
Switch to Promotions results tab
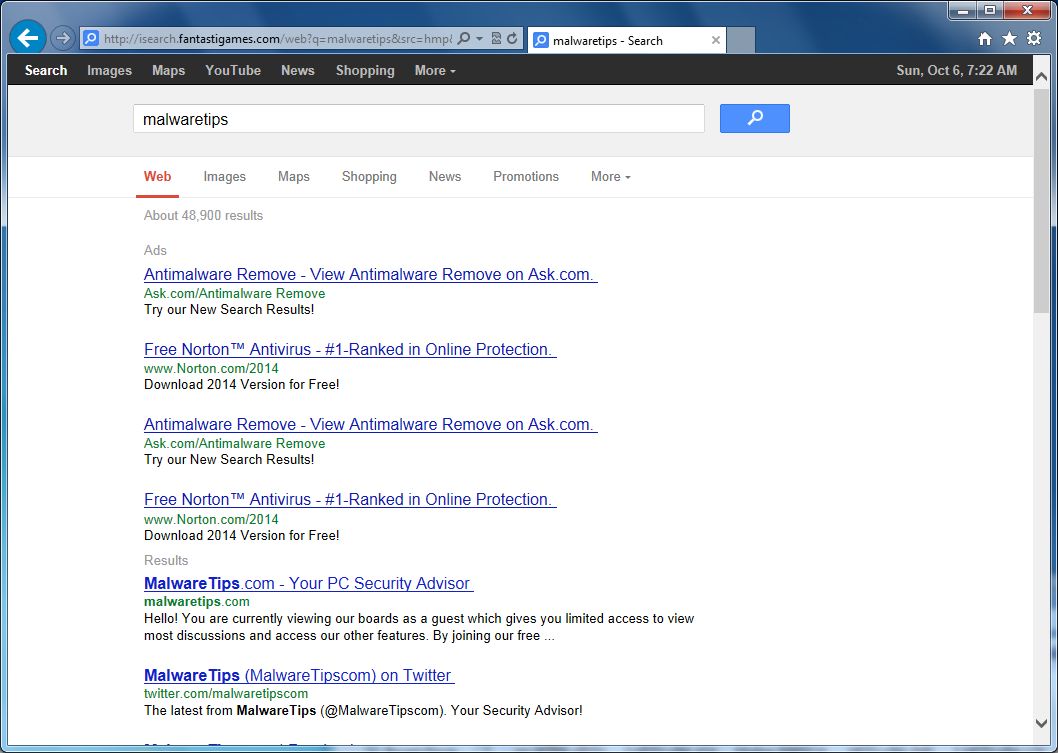[526, 176]
